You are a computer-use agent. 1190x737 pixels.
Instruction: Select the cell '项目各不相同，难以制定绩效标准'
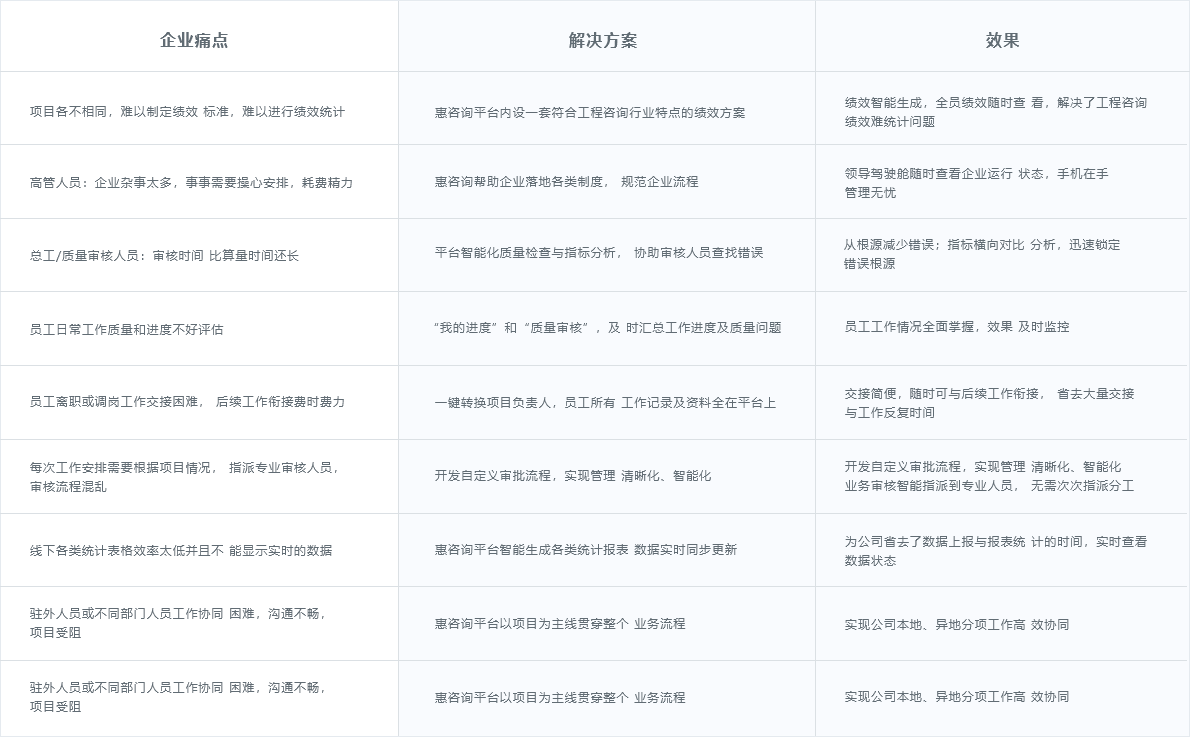point(187,112)
